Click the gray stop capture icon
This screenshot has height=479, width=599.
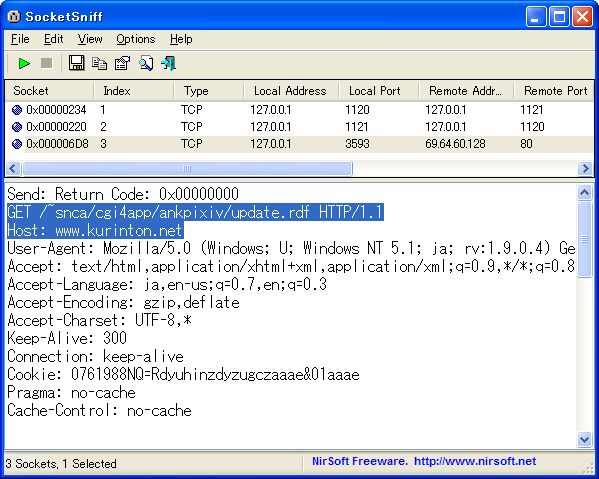click(47, 63)
